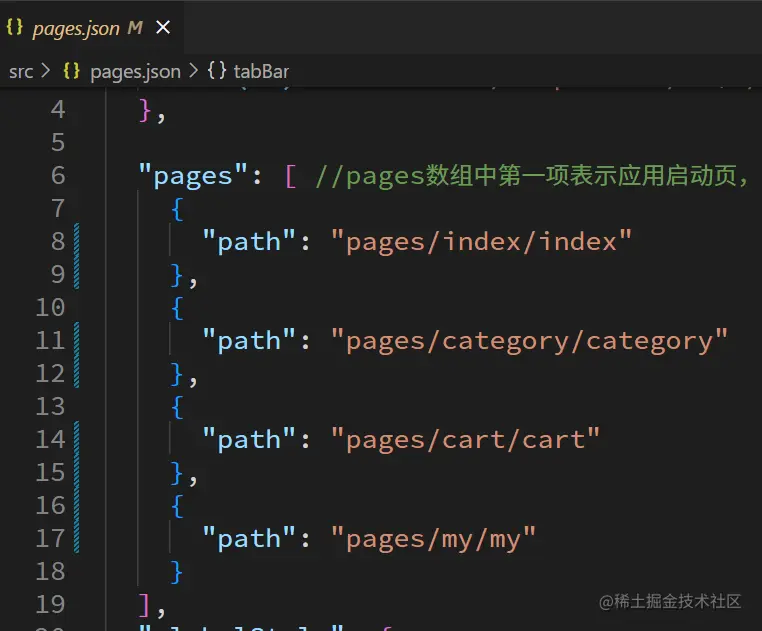Click line number 6 in gutter
Screen dimensions: 762x631
click(58, 175)
